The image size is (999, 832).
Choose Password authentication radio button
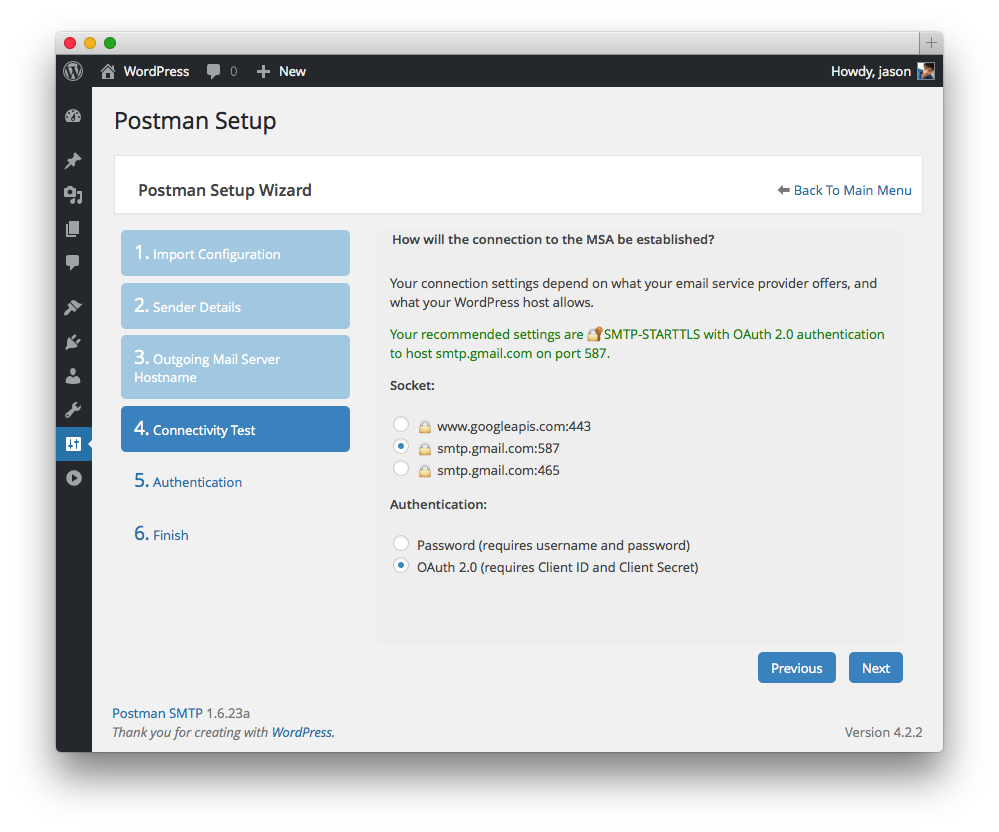(x=401, y=543)
